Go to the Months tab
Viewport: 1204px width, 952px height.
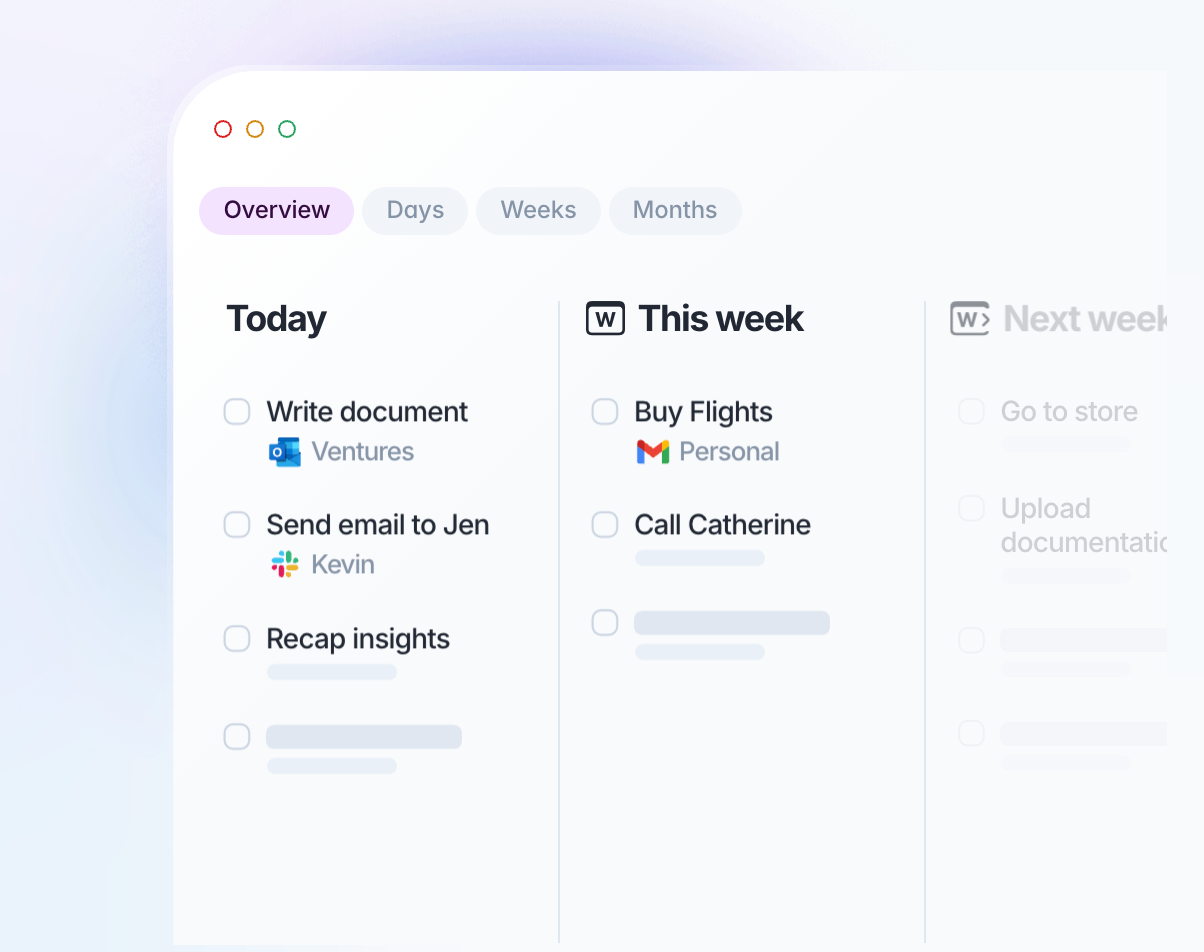tap(675, 211)
